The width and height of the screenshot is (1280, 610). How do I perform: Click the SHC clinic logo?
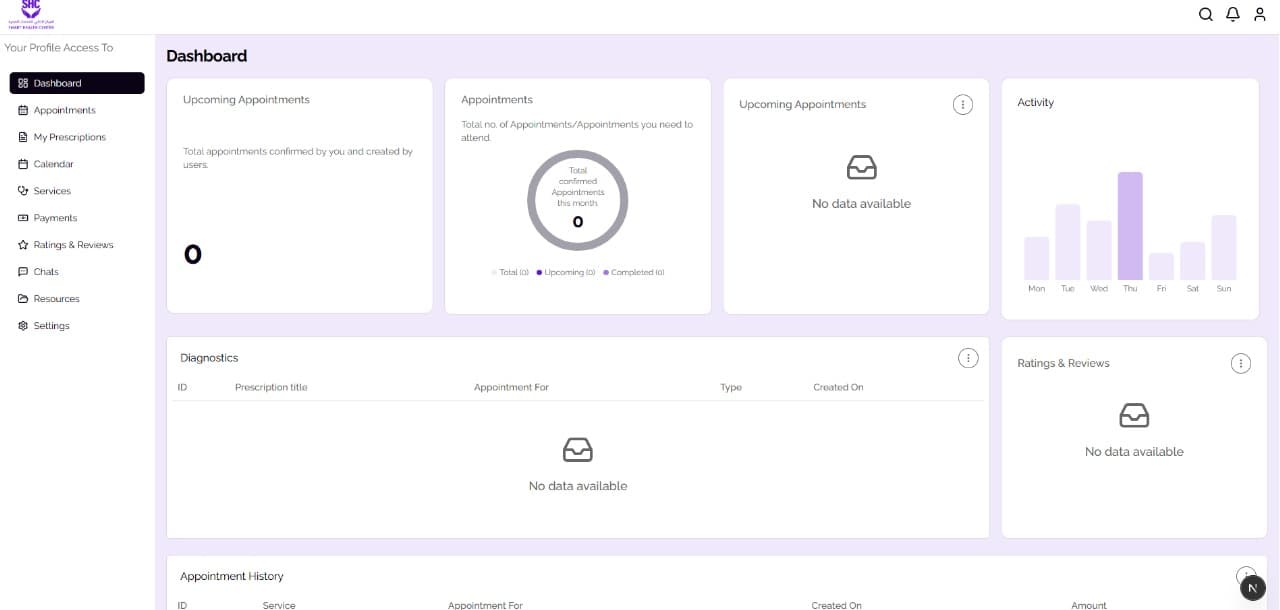coord(30,14)
